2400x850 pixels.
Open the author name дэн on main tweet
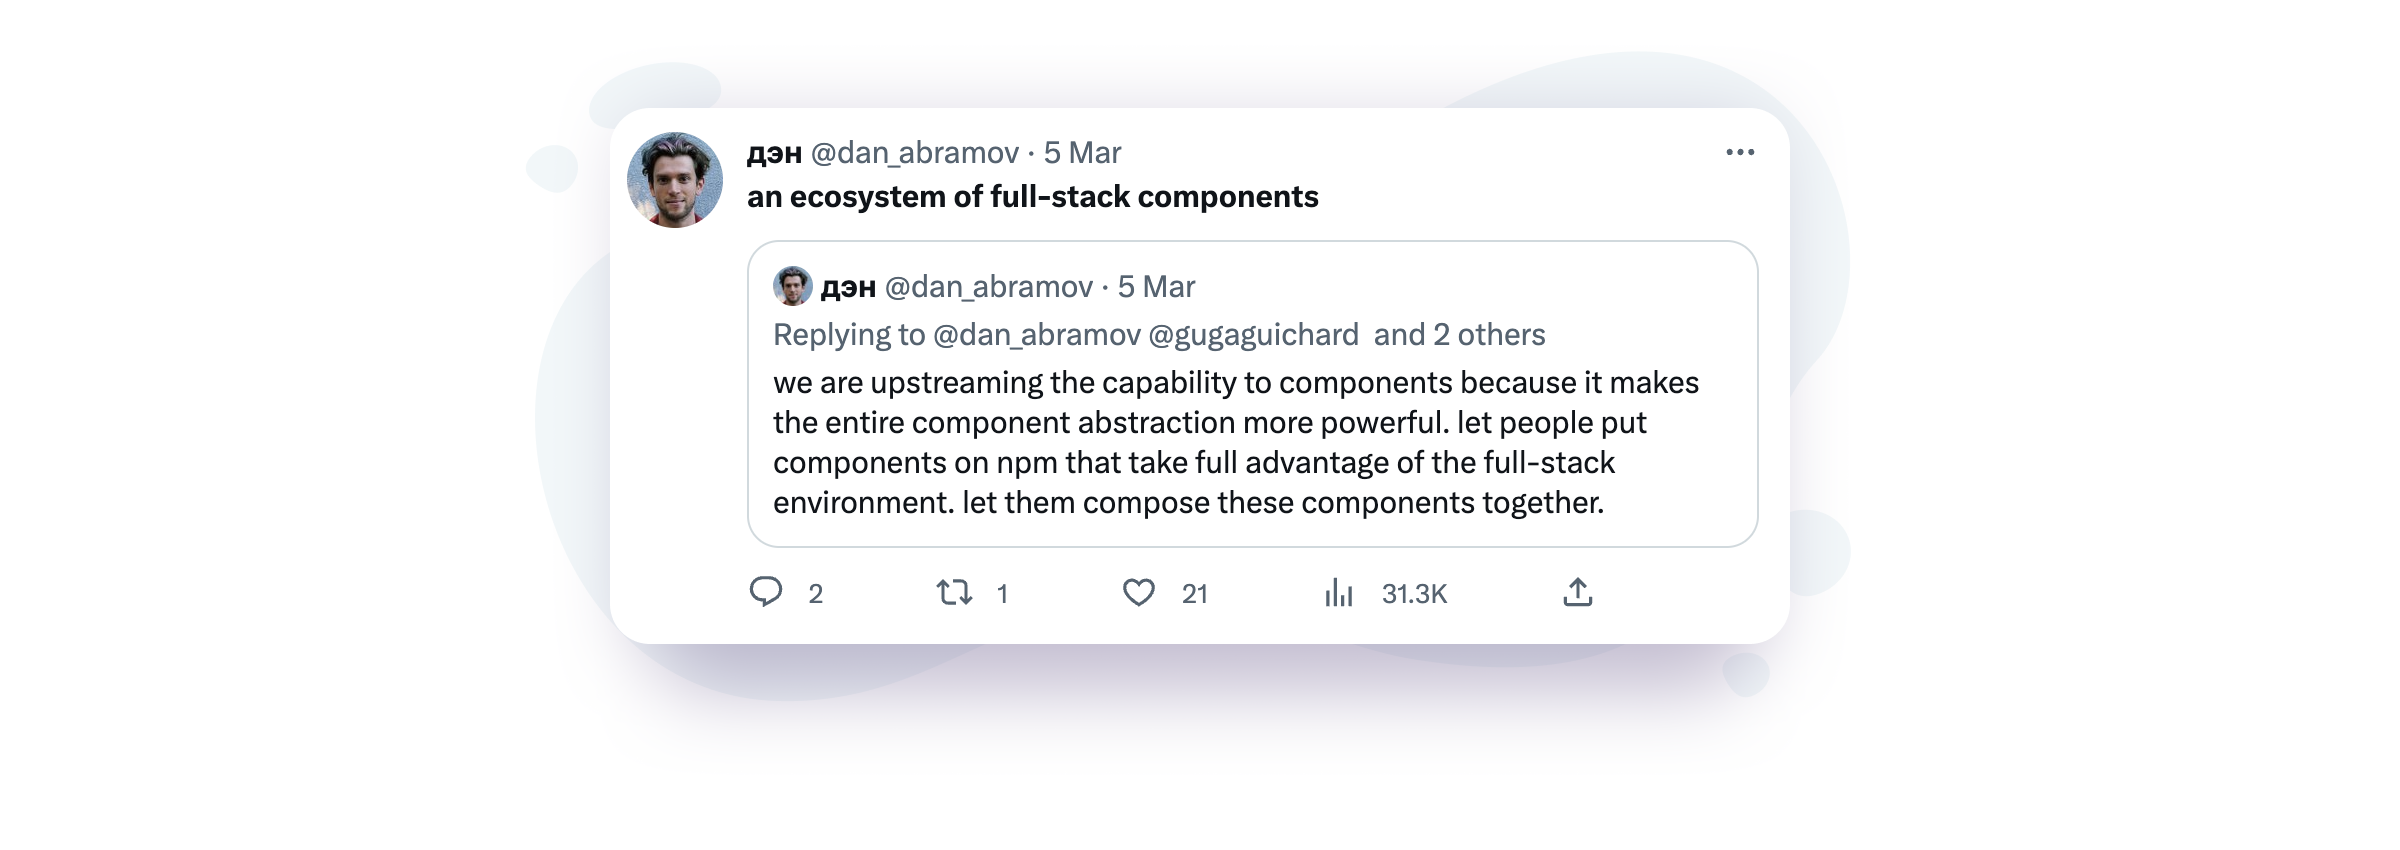point(774,153)
